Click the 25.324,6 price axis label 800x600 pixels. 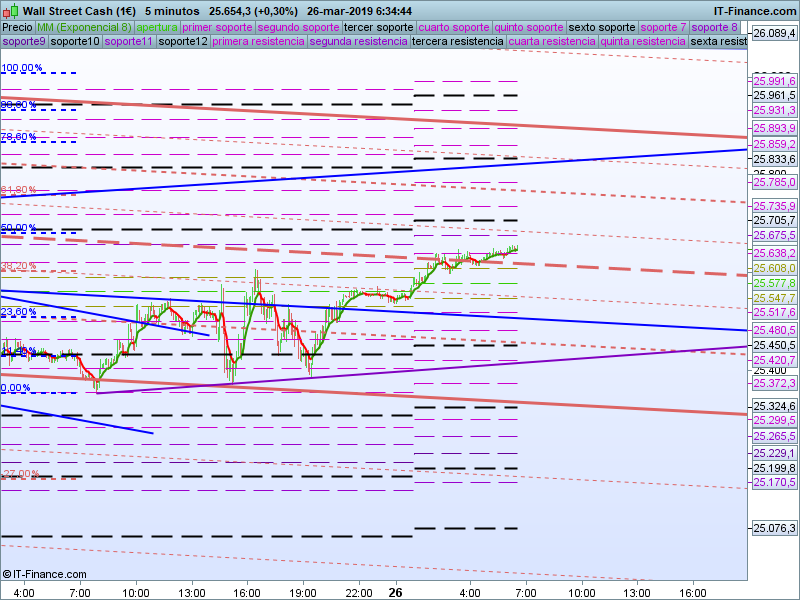pyautogui.click(x=774, y=407)
